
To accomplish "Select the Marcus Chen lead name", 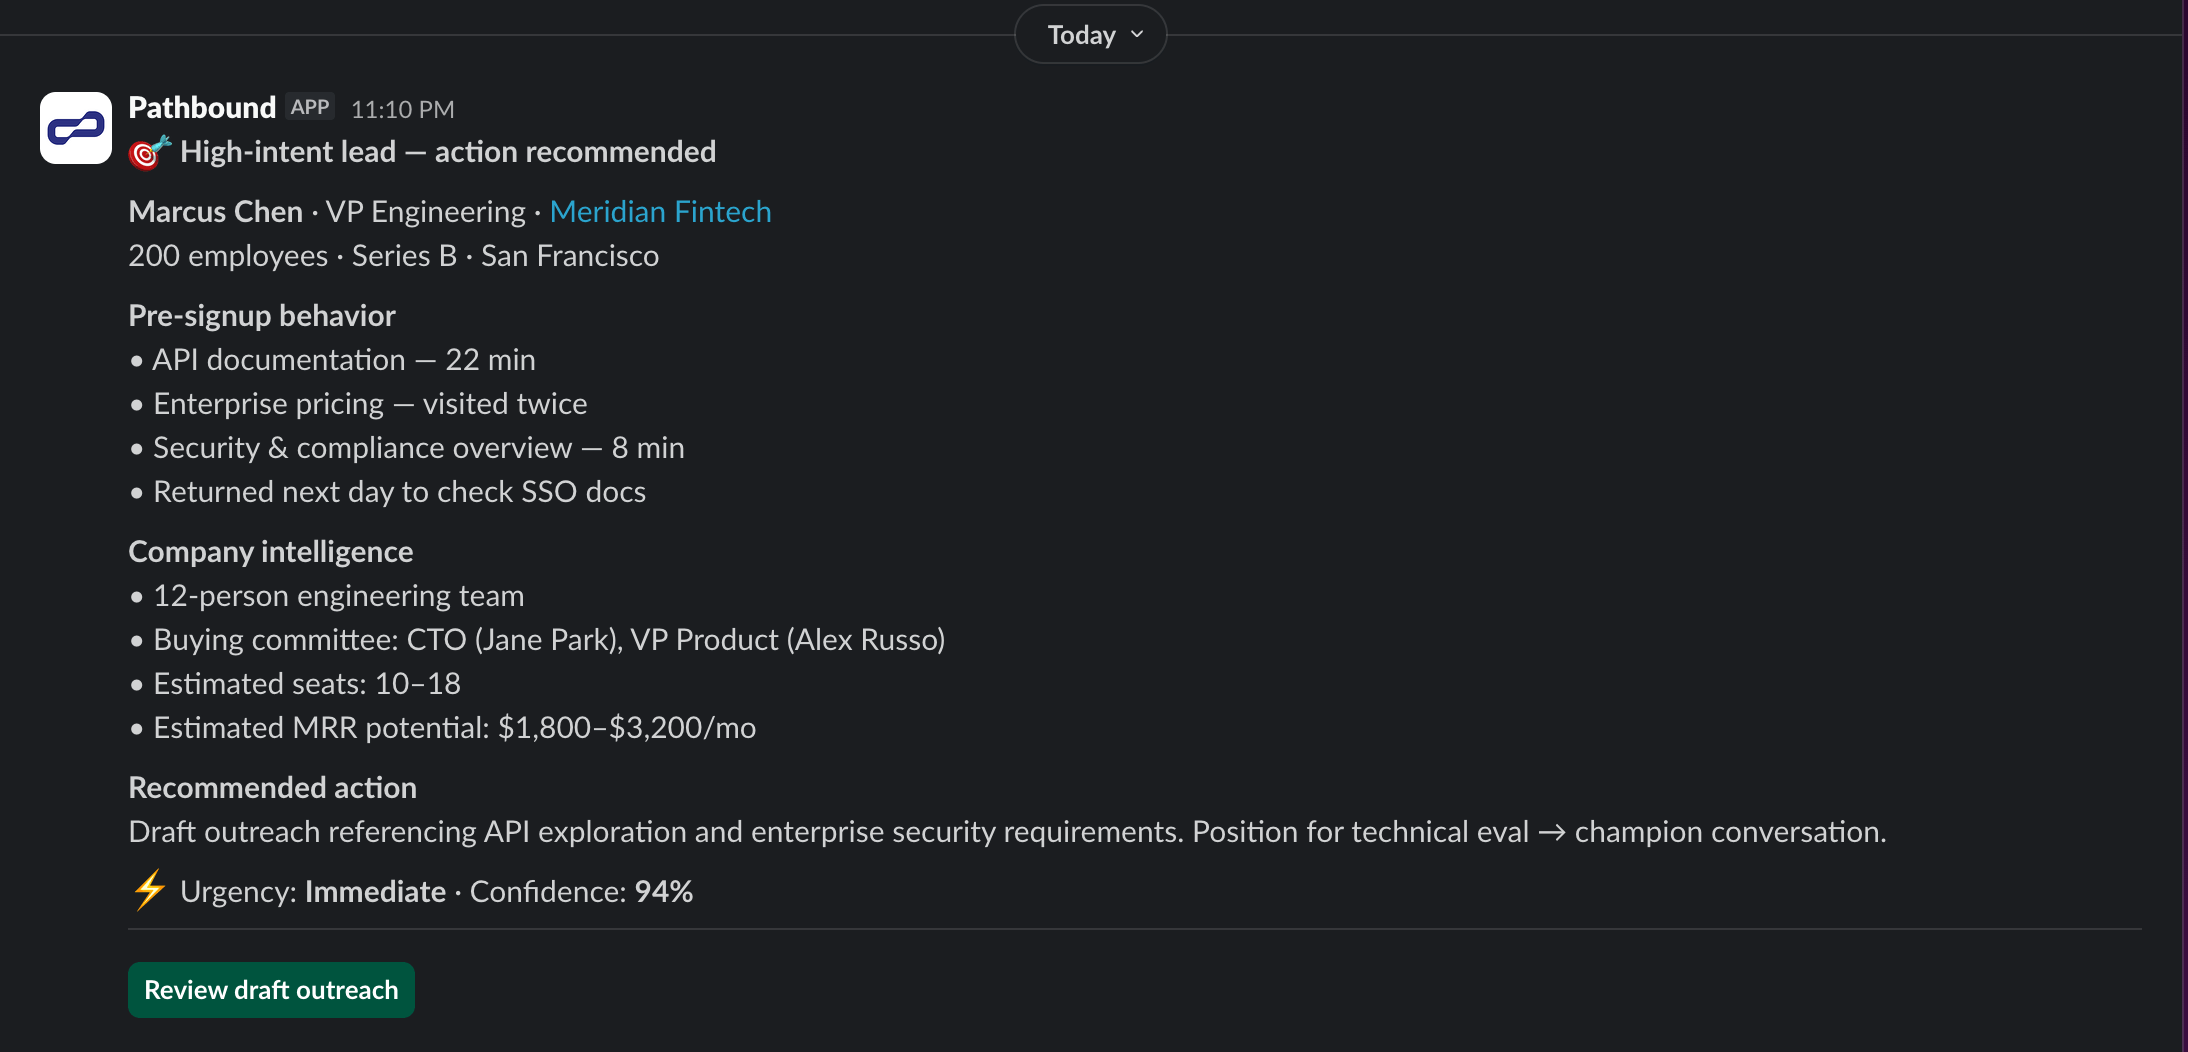I will (x=215, y=211).
